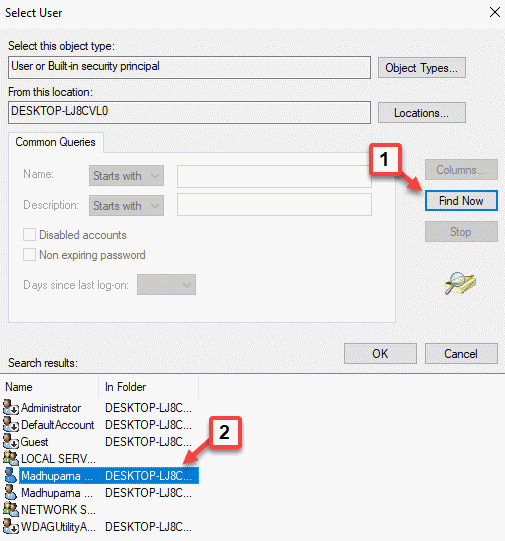The height and width of the screenshot is (541, 505).
Task: Click the Name query text field
Action: (x=274, y=176)
